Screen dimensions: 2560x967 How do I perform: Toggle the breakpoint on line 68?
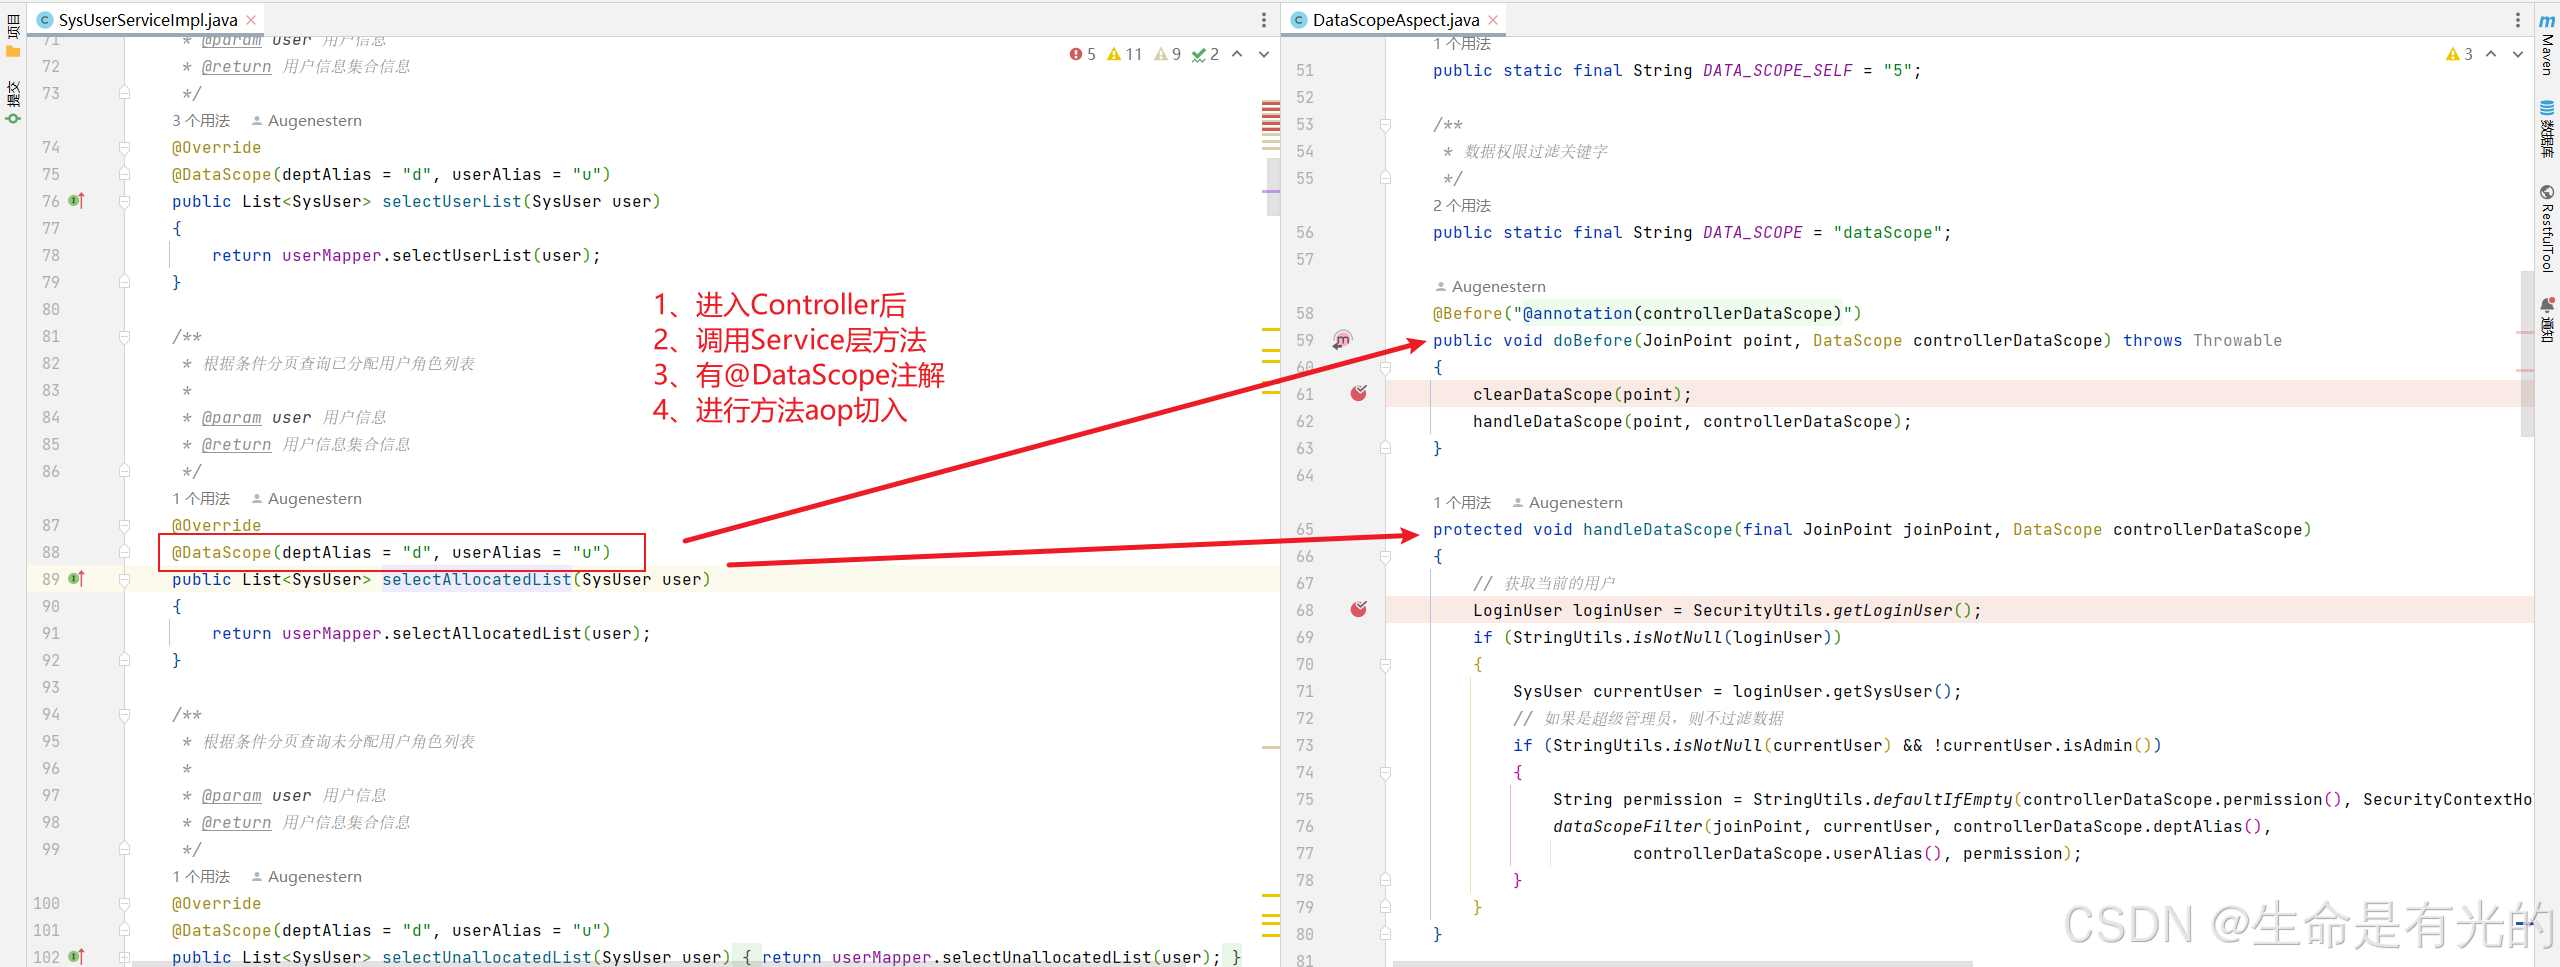1359,610
